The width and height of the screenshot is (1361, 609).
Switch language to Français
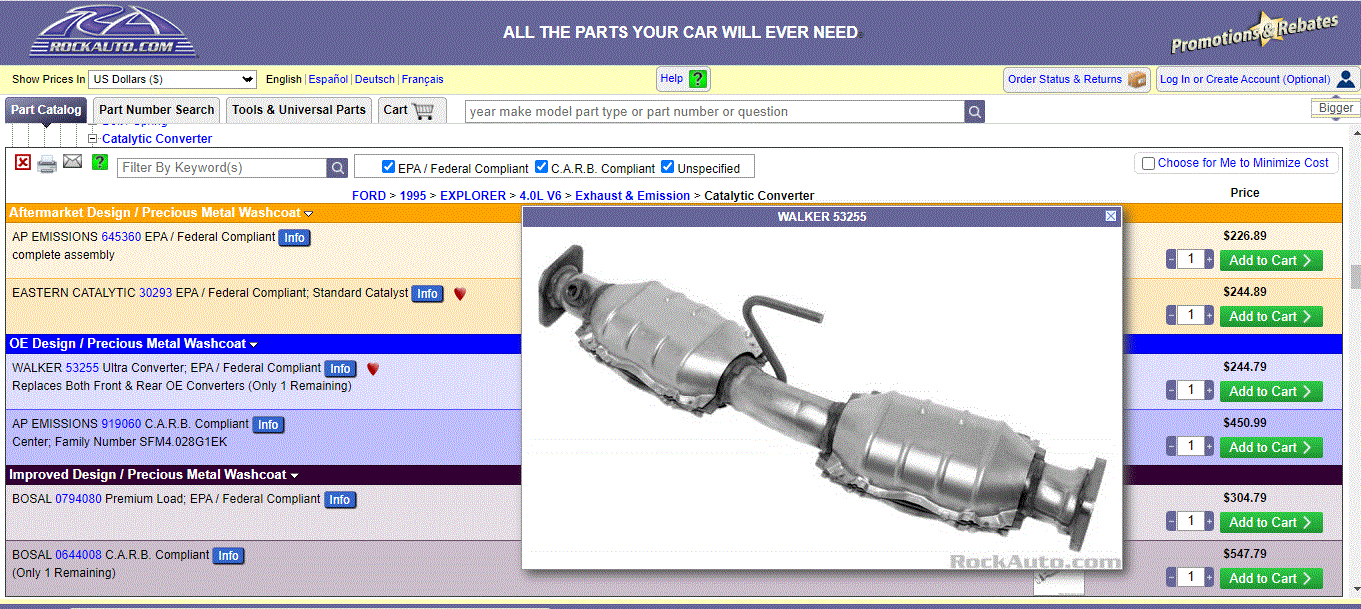tap(423, 79)
